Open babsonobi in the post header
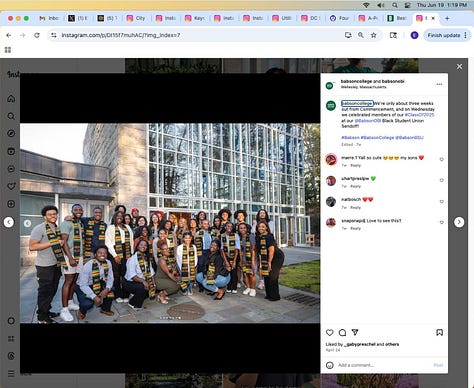The width and height of the screenshot is (474, 388). click(x=393, y=81)
